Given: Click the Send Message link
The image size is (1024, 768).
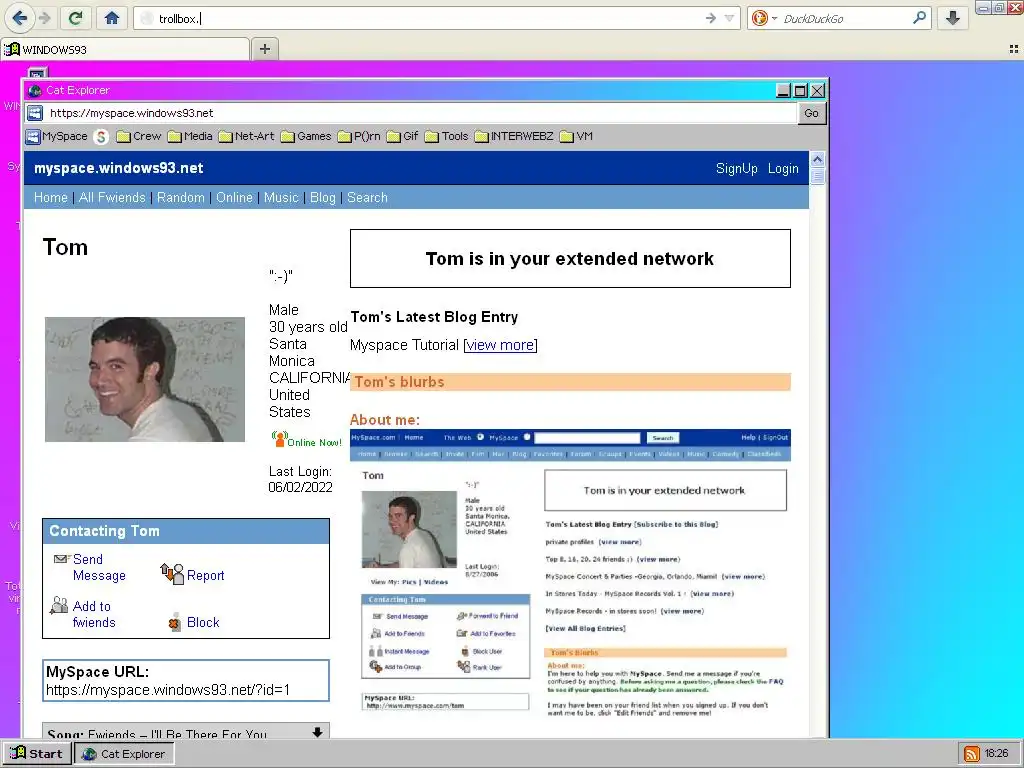Looking at the screenshot, I should coord(99,568).
